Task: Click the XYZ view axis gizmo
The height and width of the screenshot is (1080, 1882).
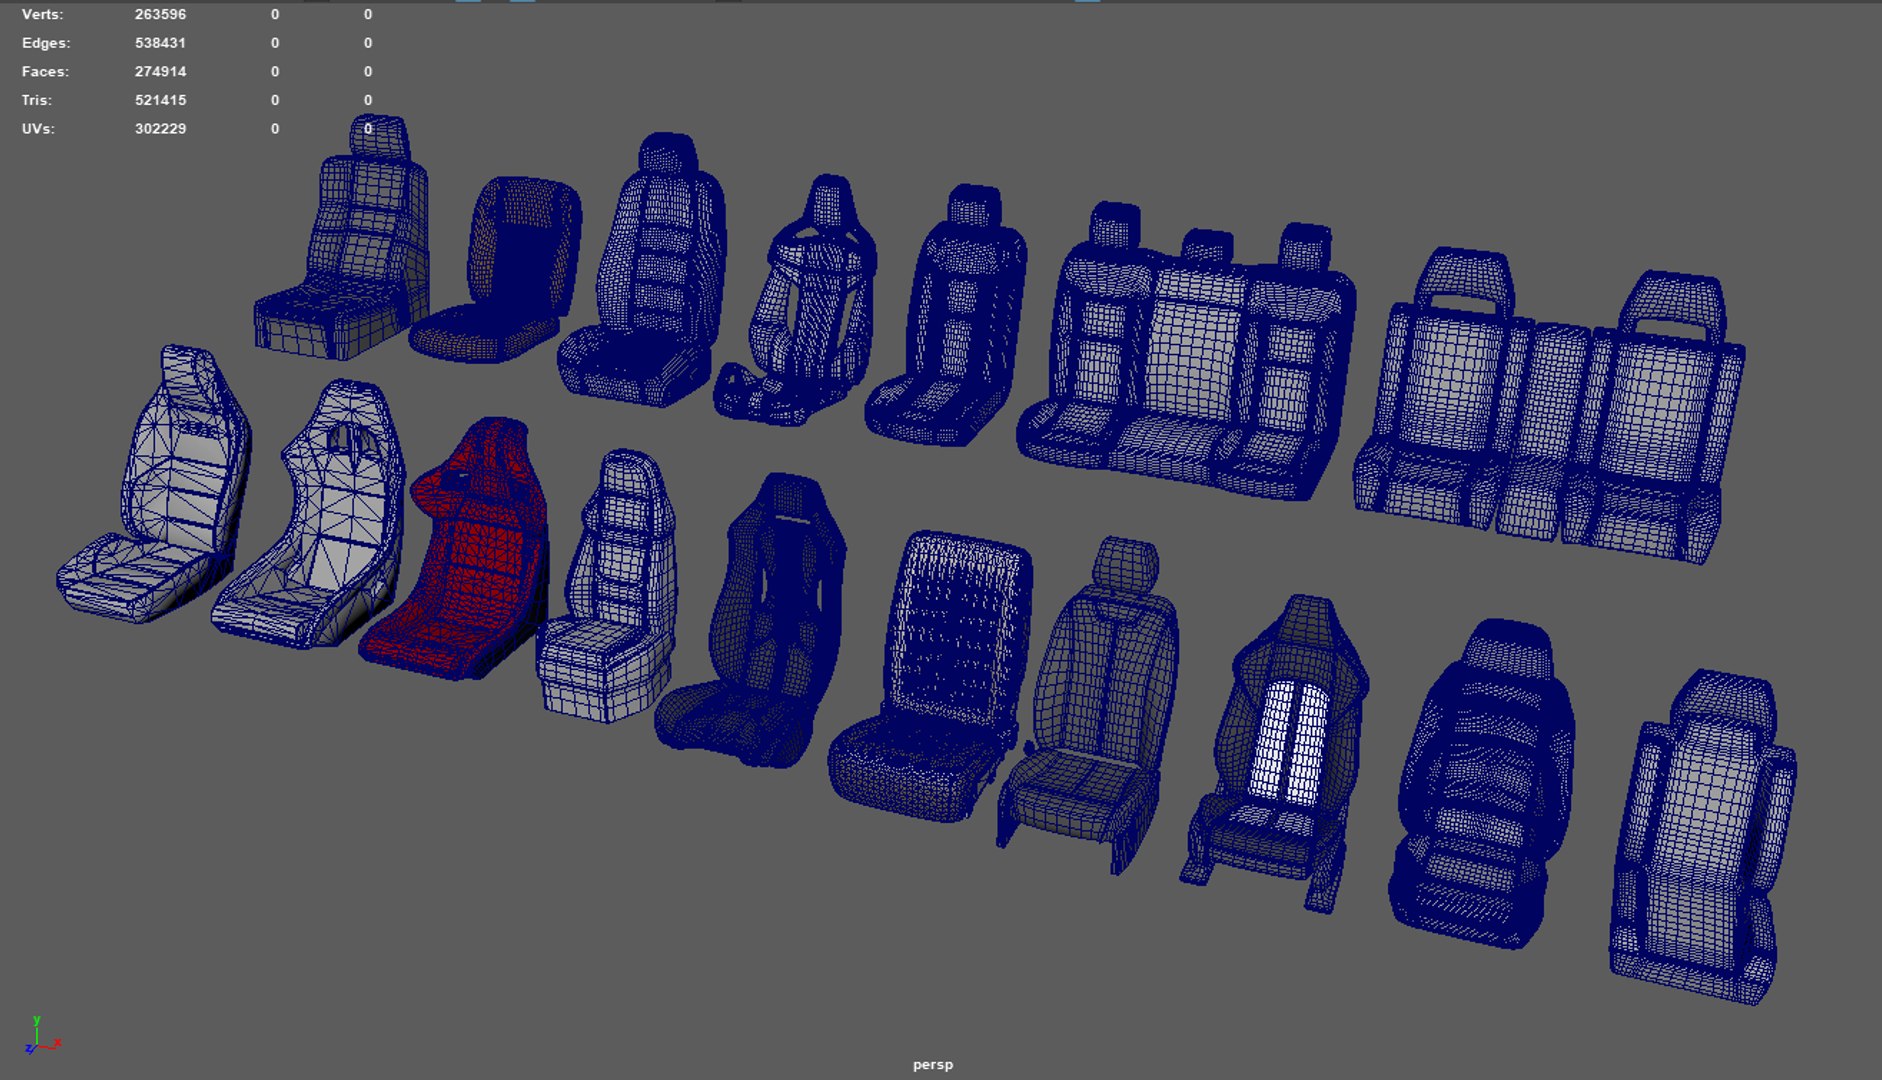Action: click(x=41, y=1036)
